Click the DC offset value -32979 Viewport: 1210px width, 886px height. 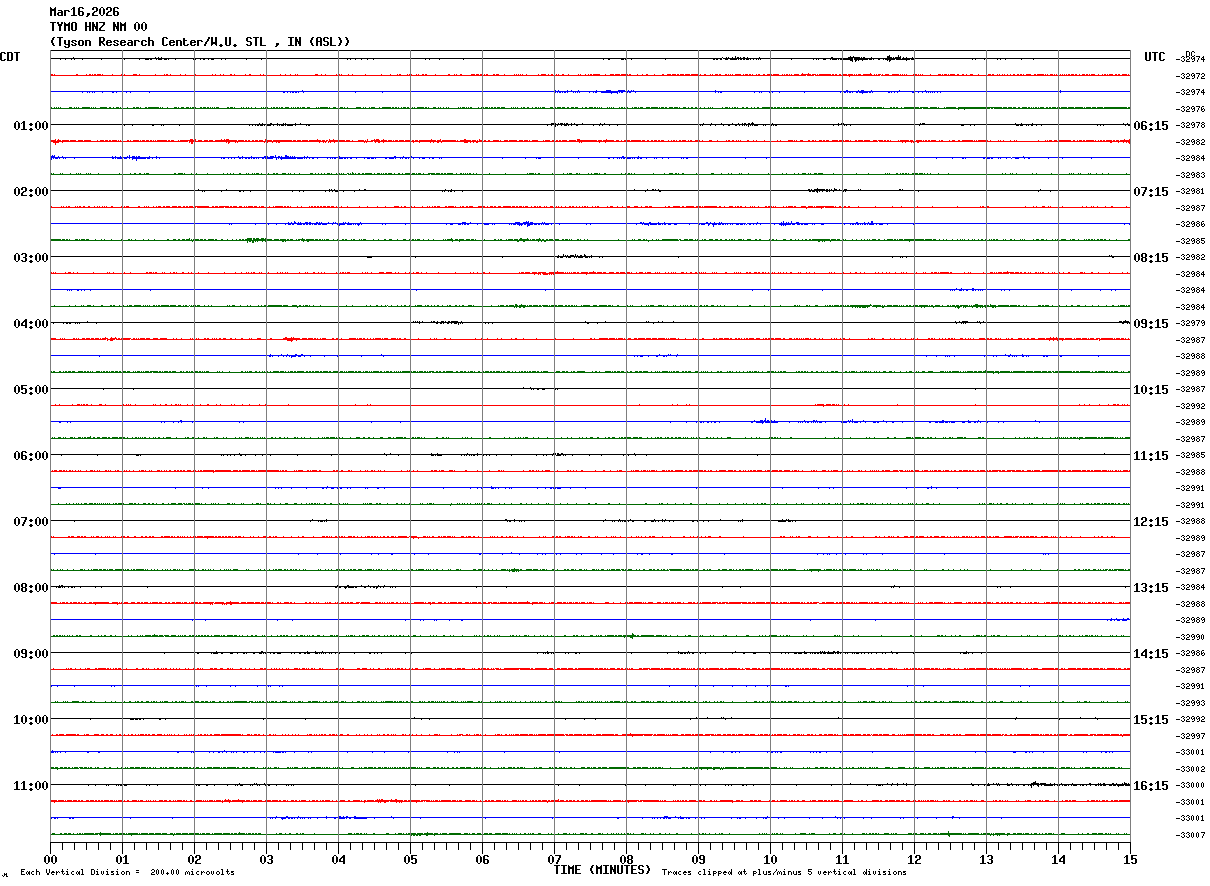tap(1191, 323)
